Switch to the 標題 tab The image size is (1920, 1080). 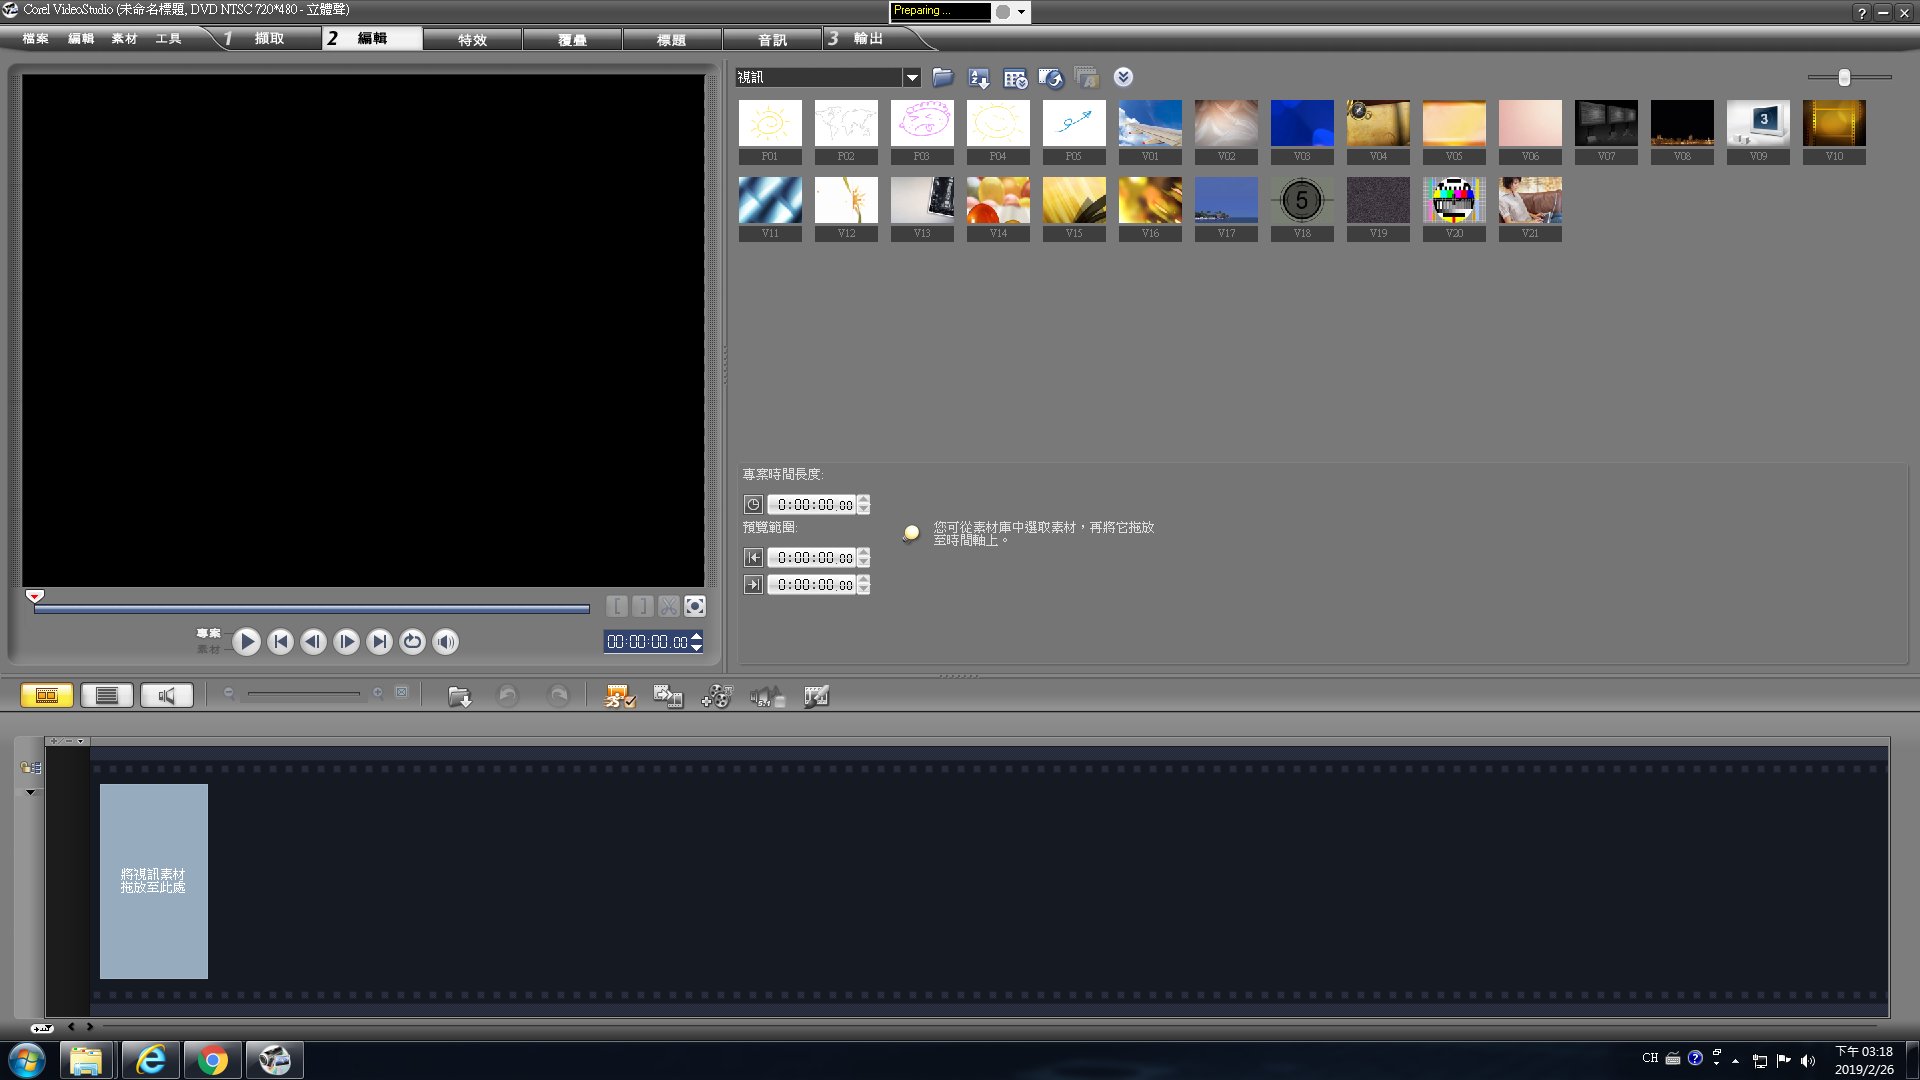(x=671, y=40)
